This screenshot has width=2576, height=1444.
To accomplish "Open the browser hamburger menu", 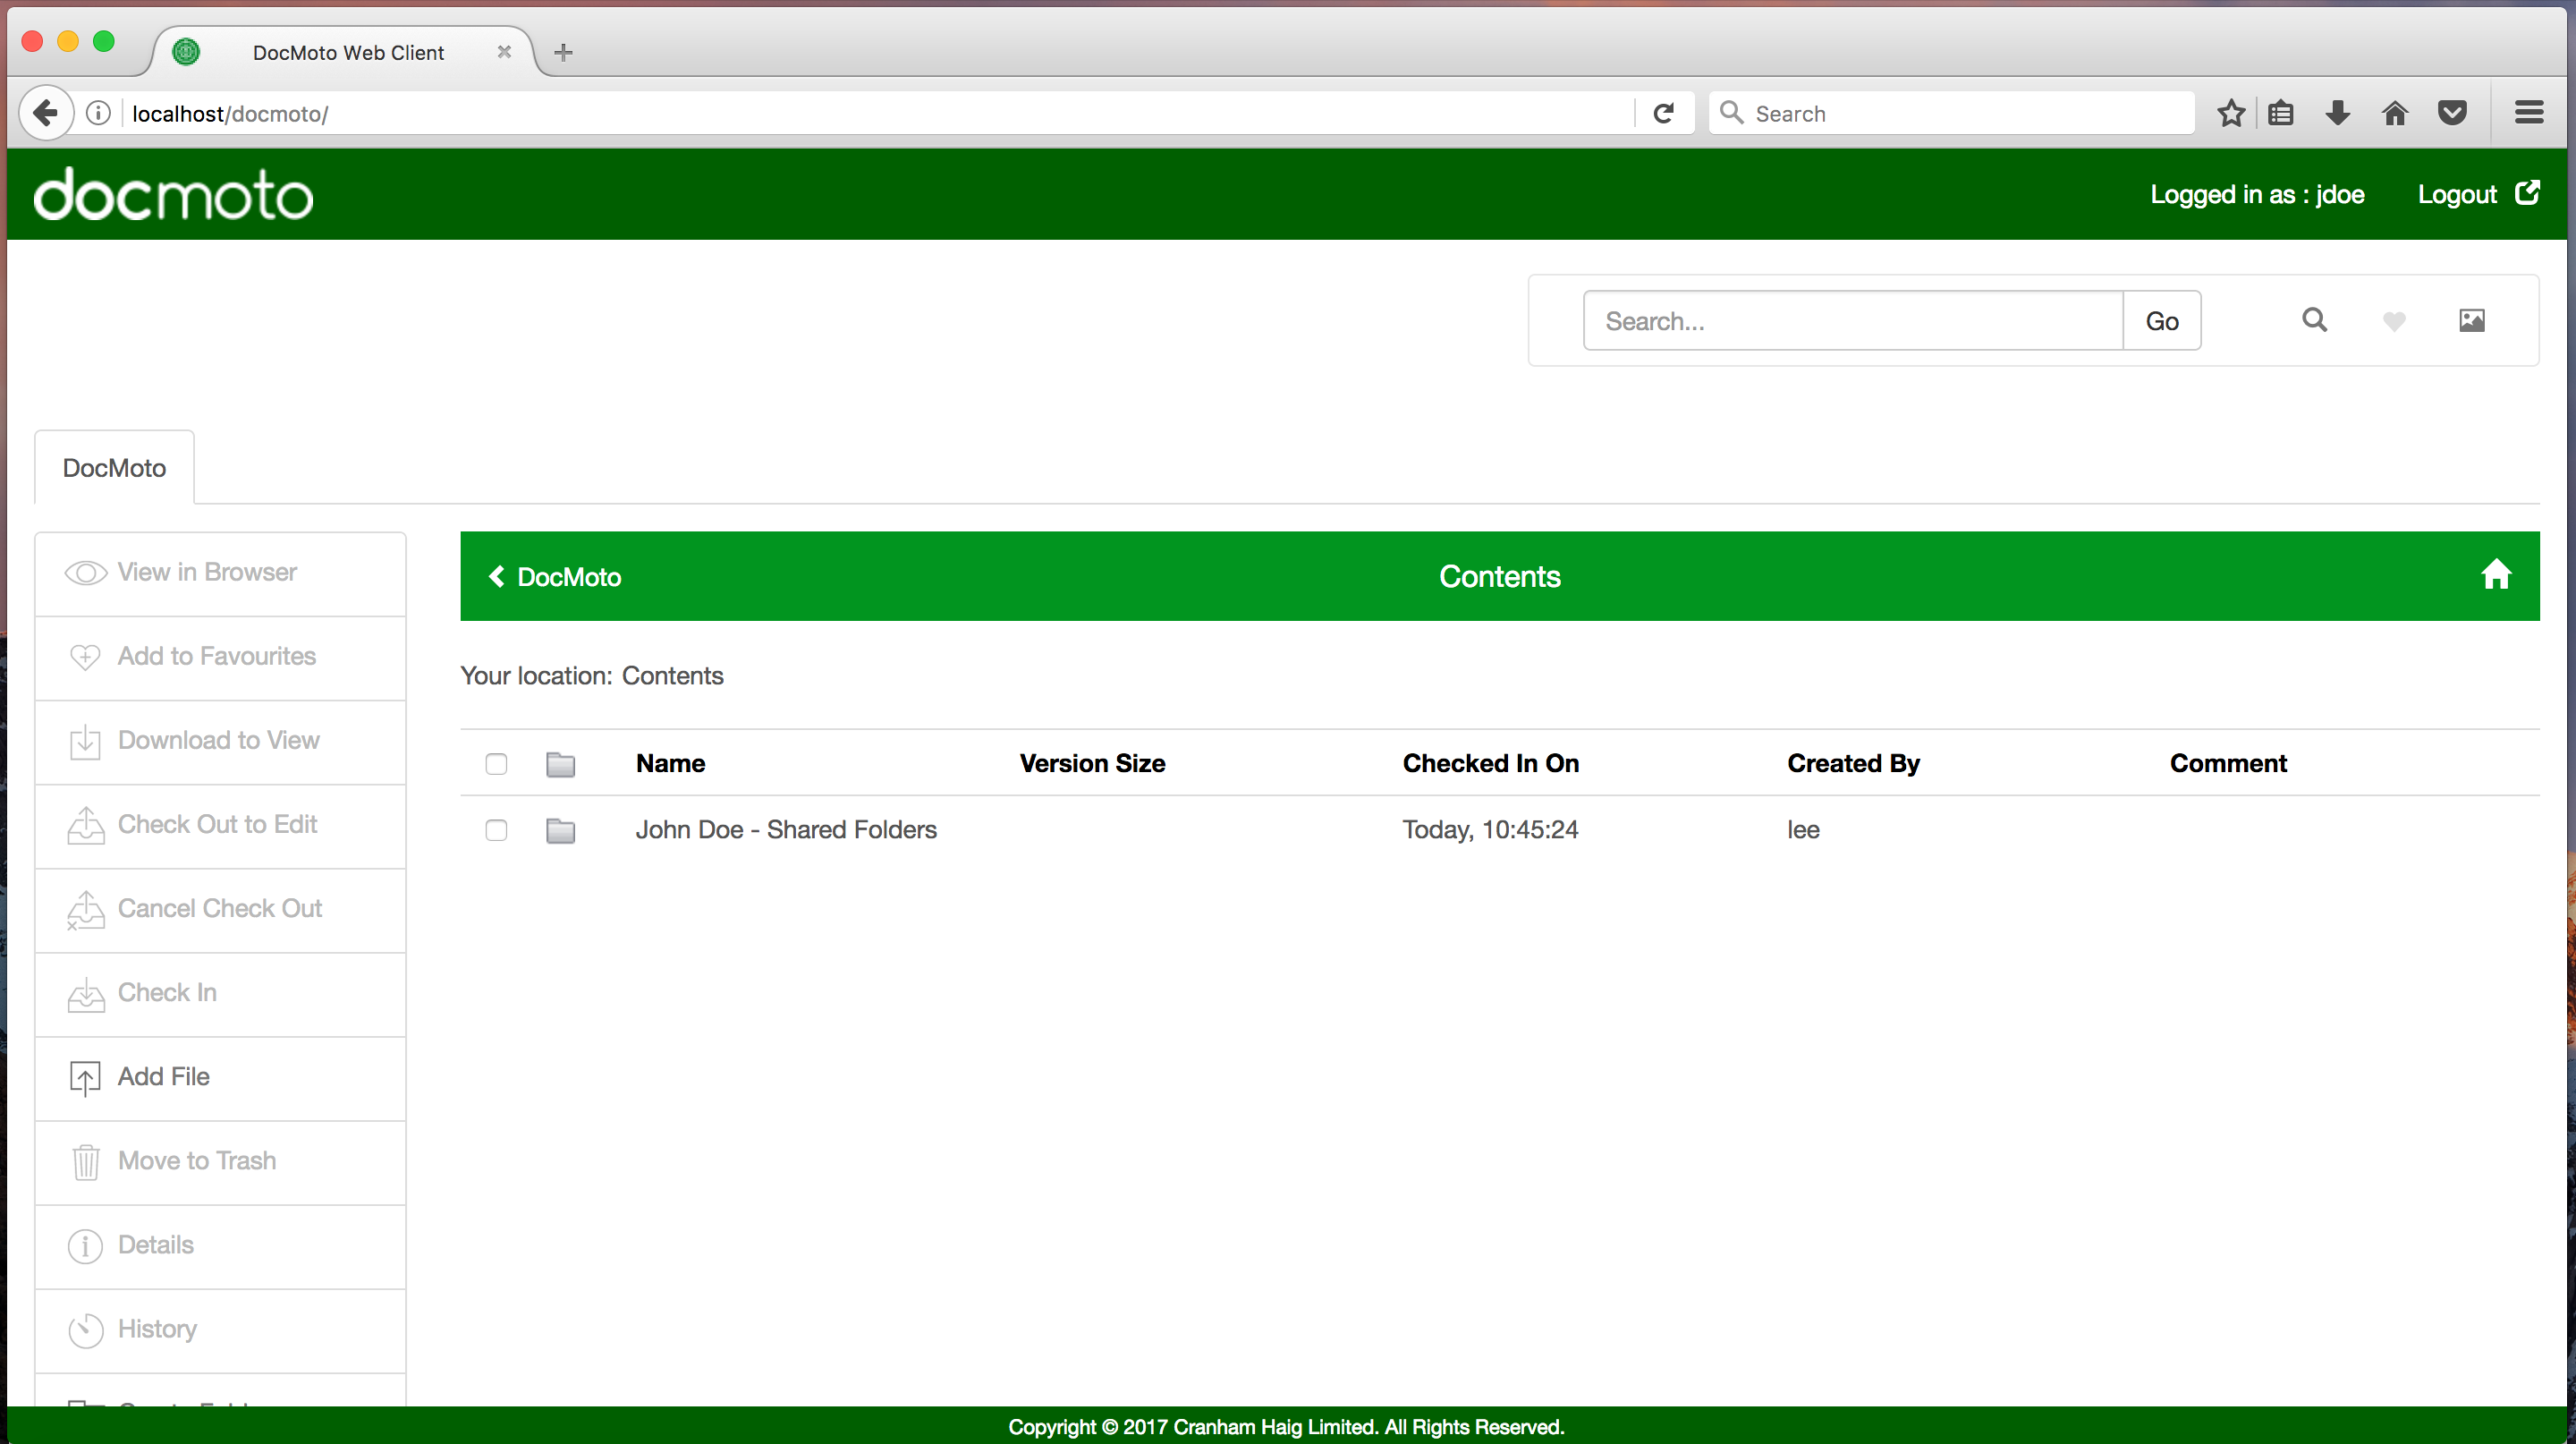I will coord(2529,113).
